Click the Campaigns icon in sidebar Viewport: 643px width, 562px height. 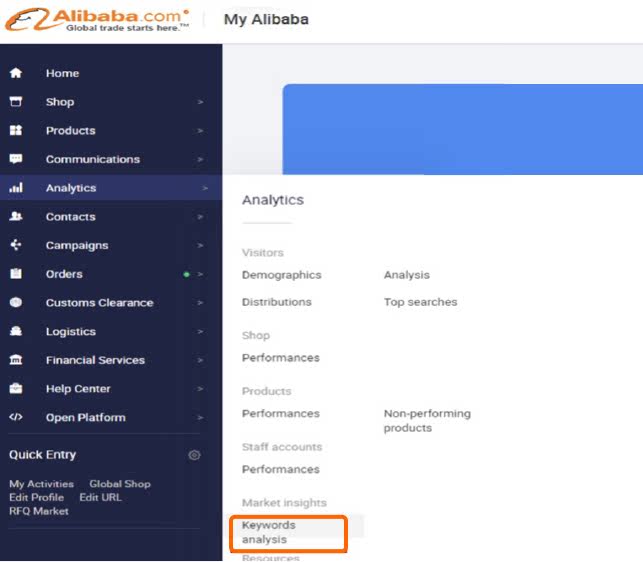coord(16,245)
